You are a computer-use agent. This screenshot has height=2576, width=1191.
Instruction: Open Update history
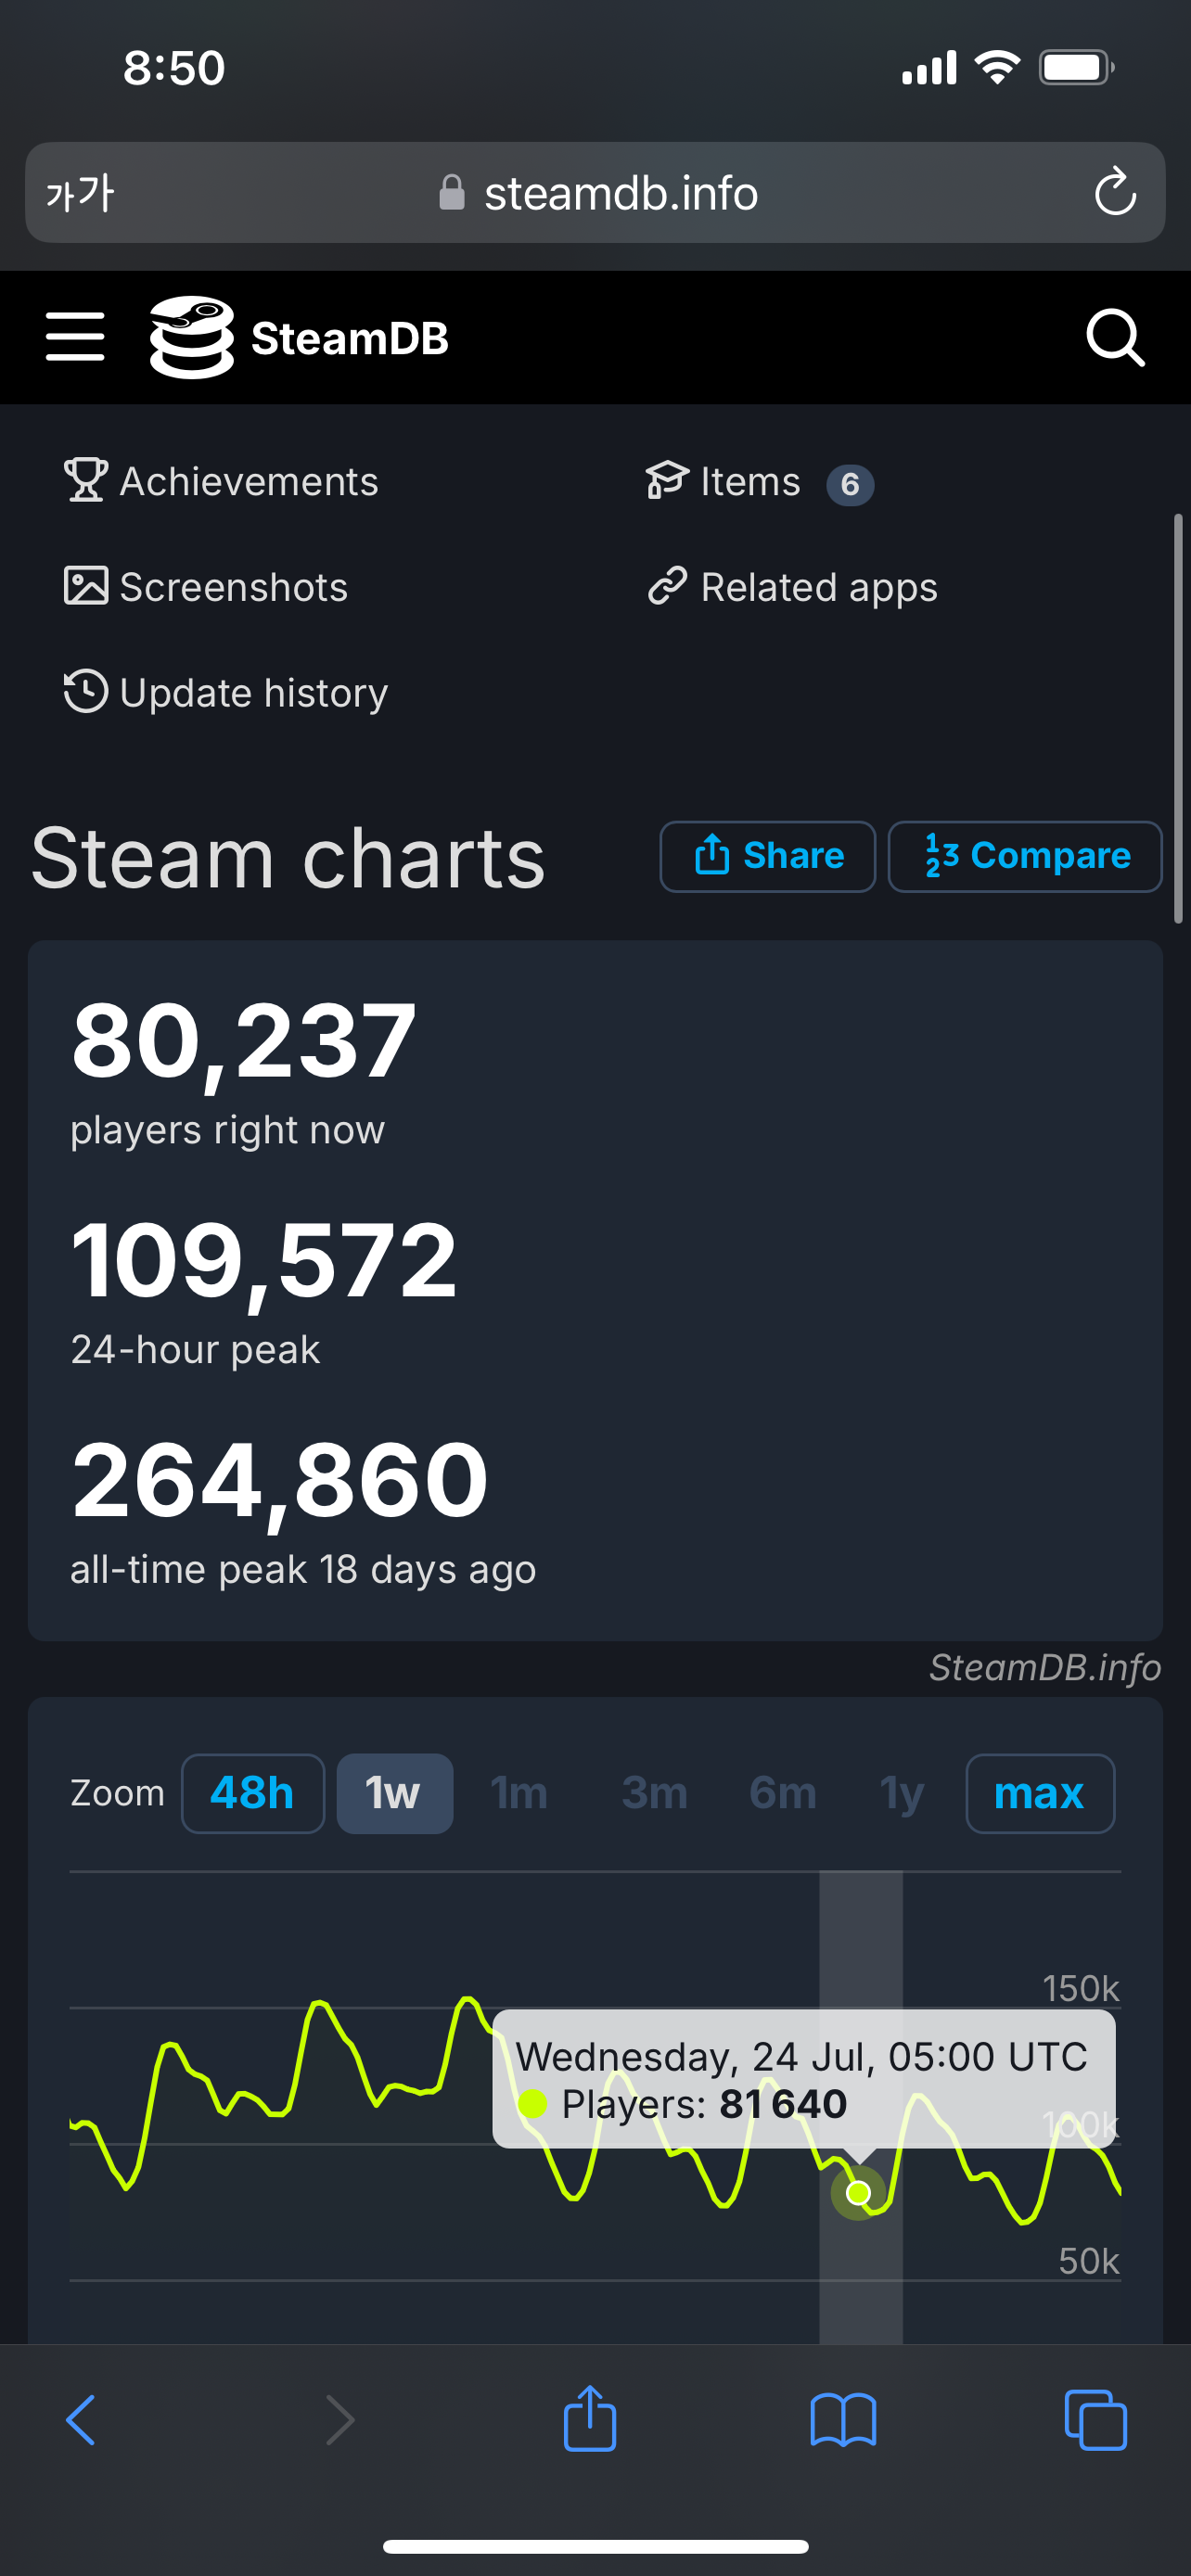click(x=227, y=693)
